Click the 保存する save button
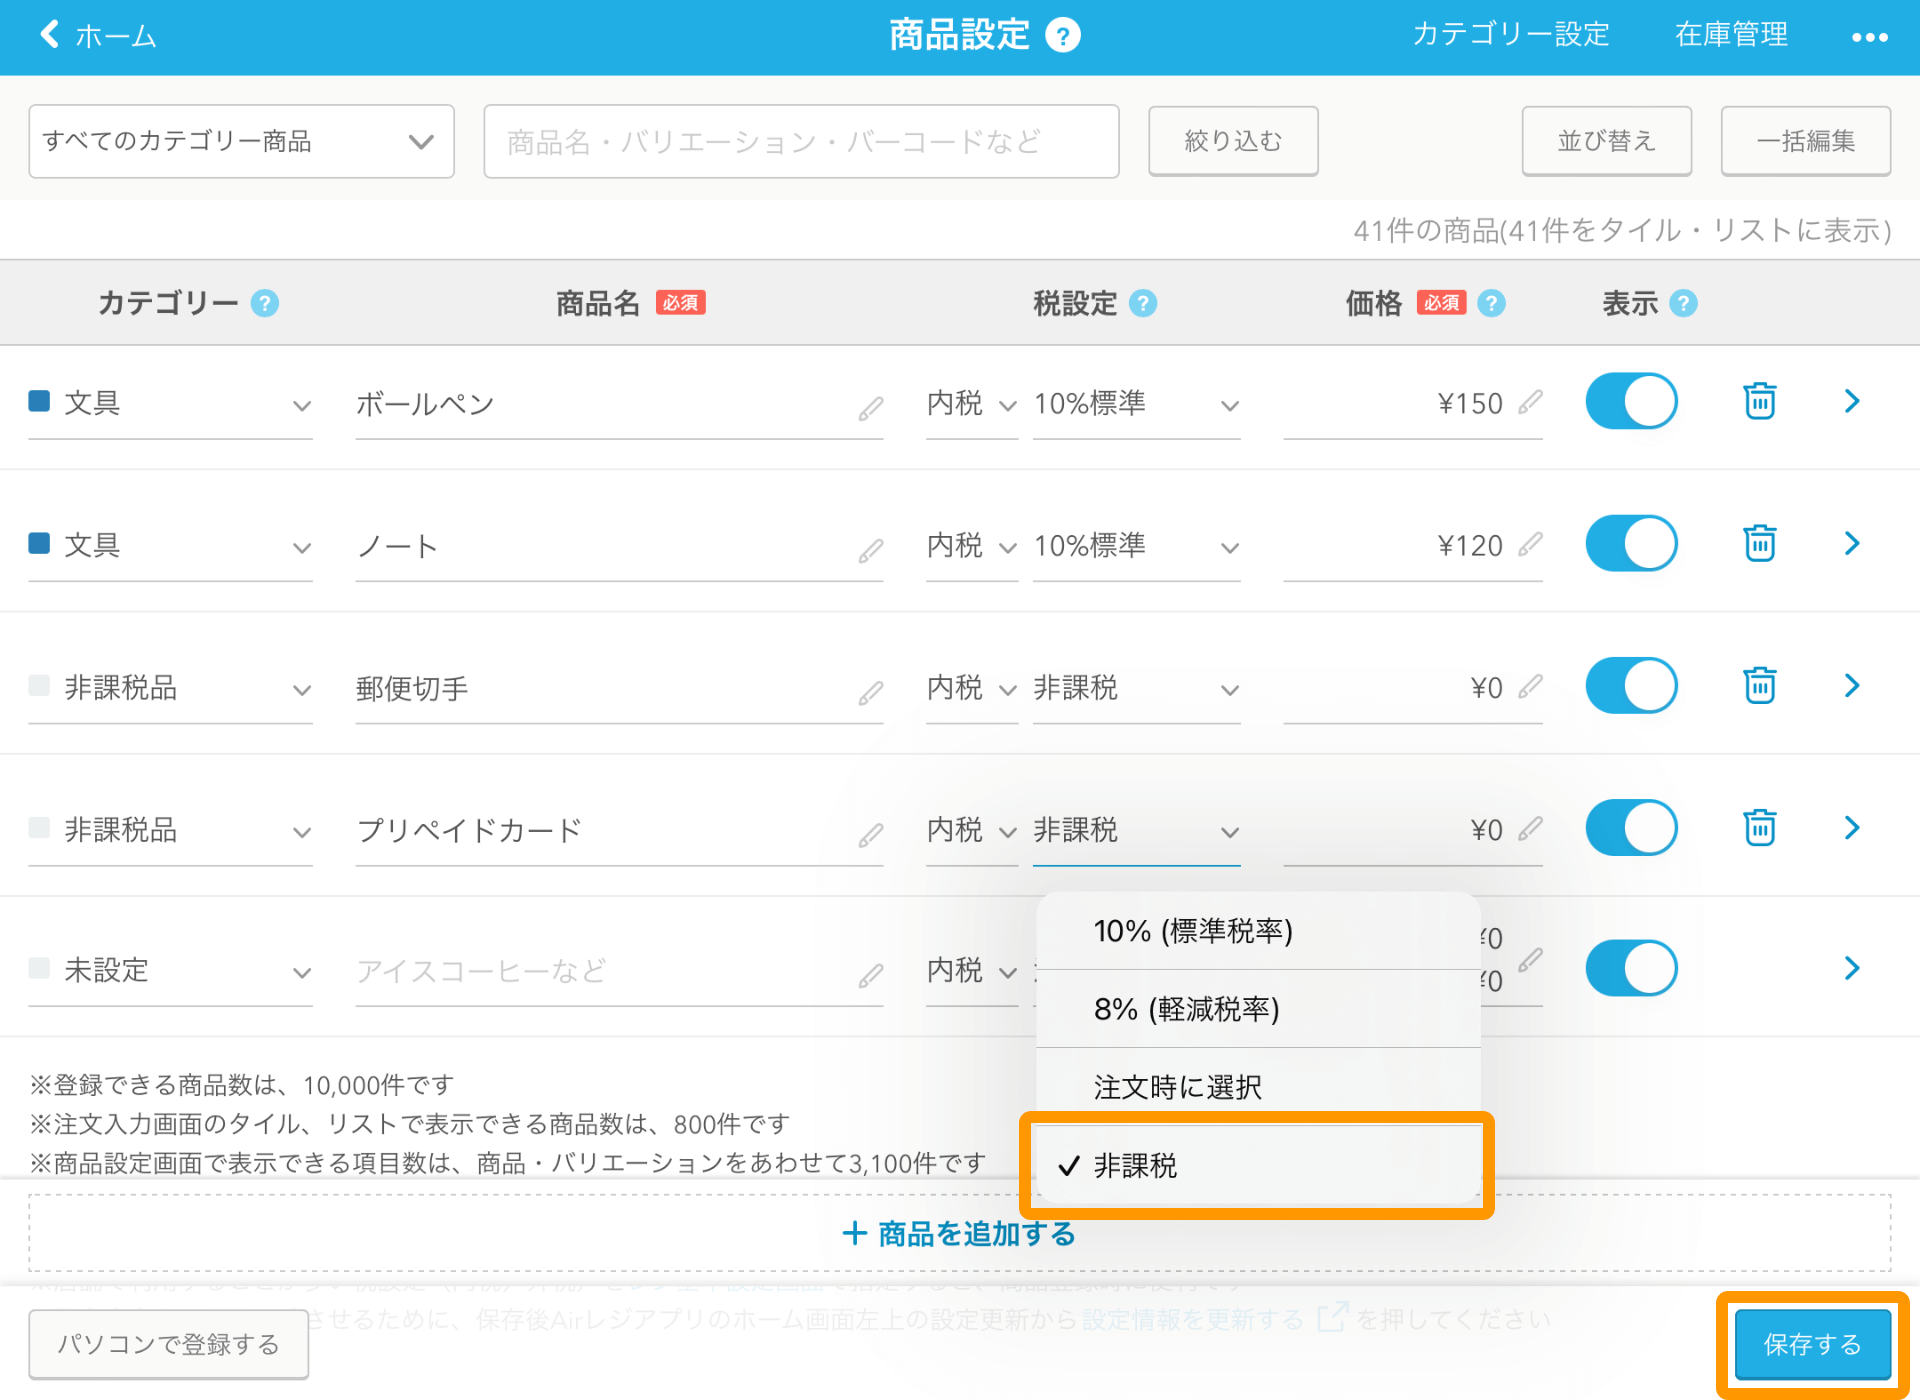Screen dimensions: 1920x1400 click(1811, 1344)
